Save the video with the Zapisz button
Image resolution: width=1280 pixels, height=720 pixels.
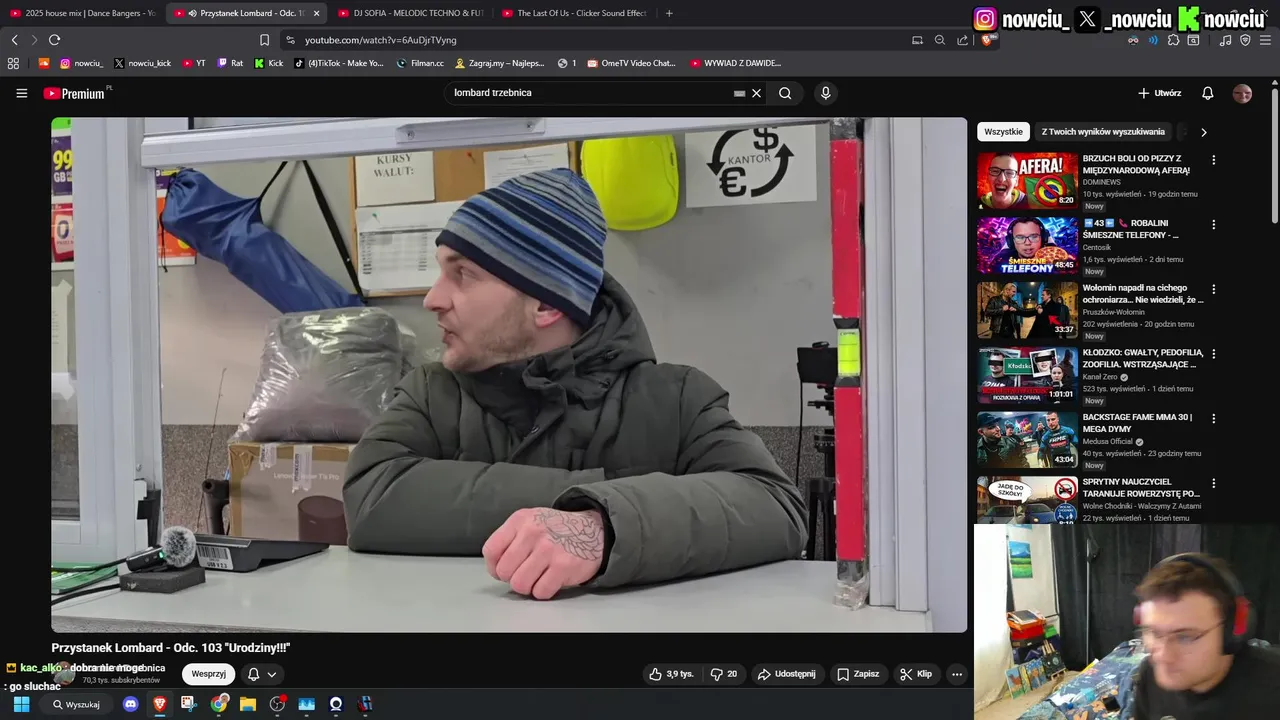click(x=858, y=674)
